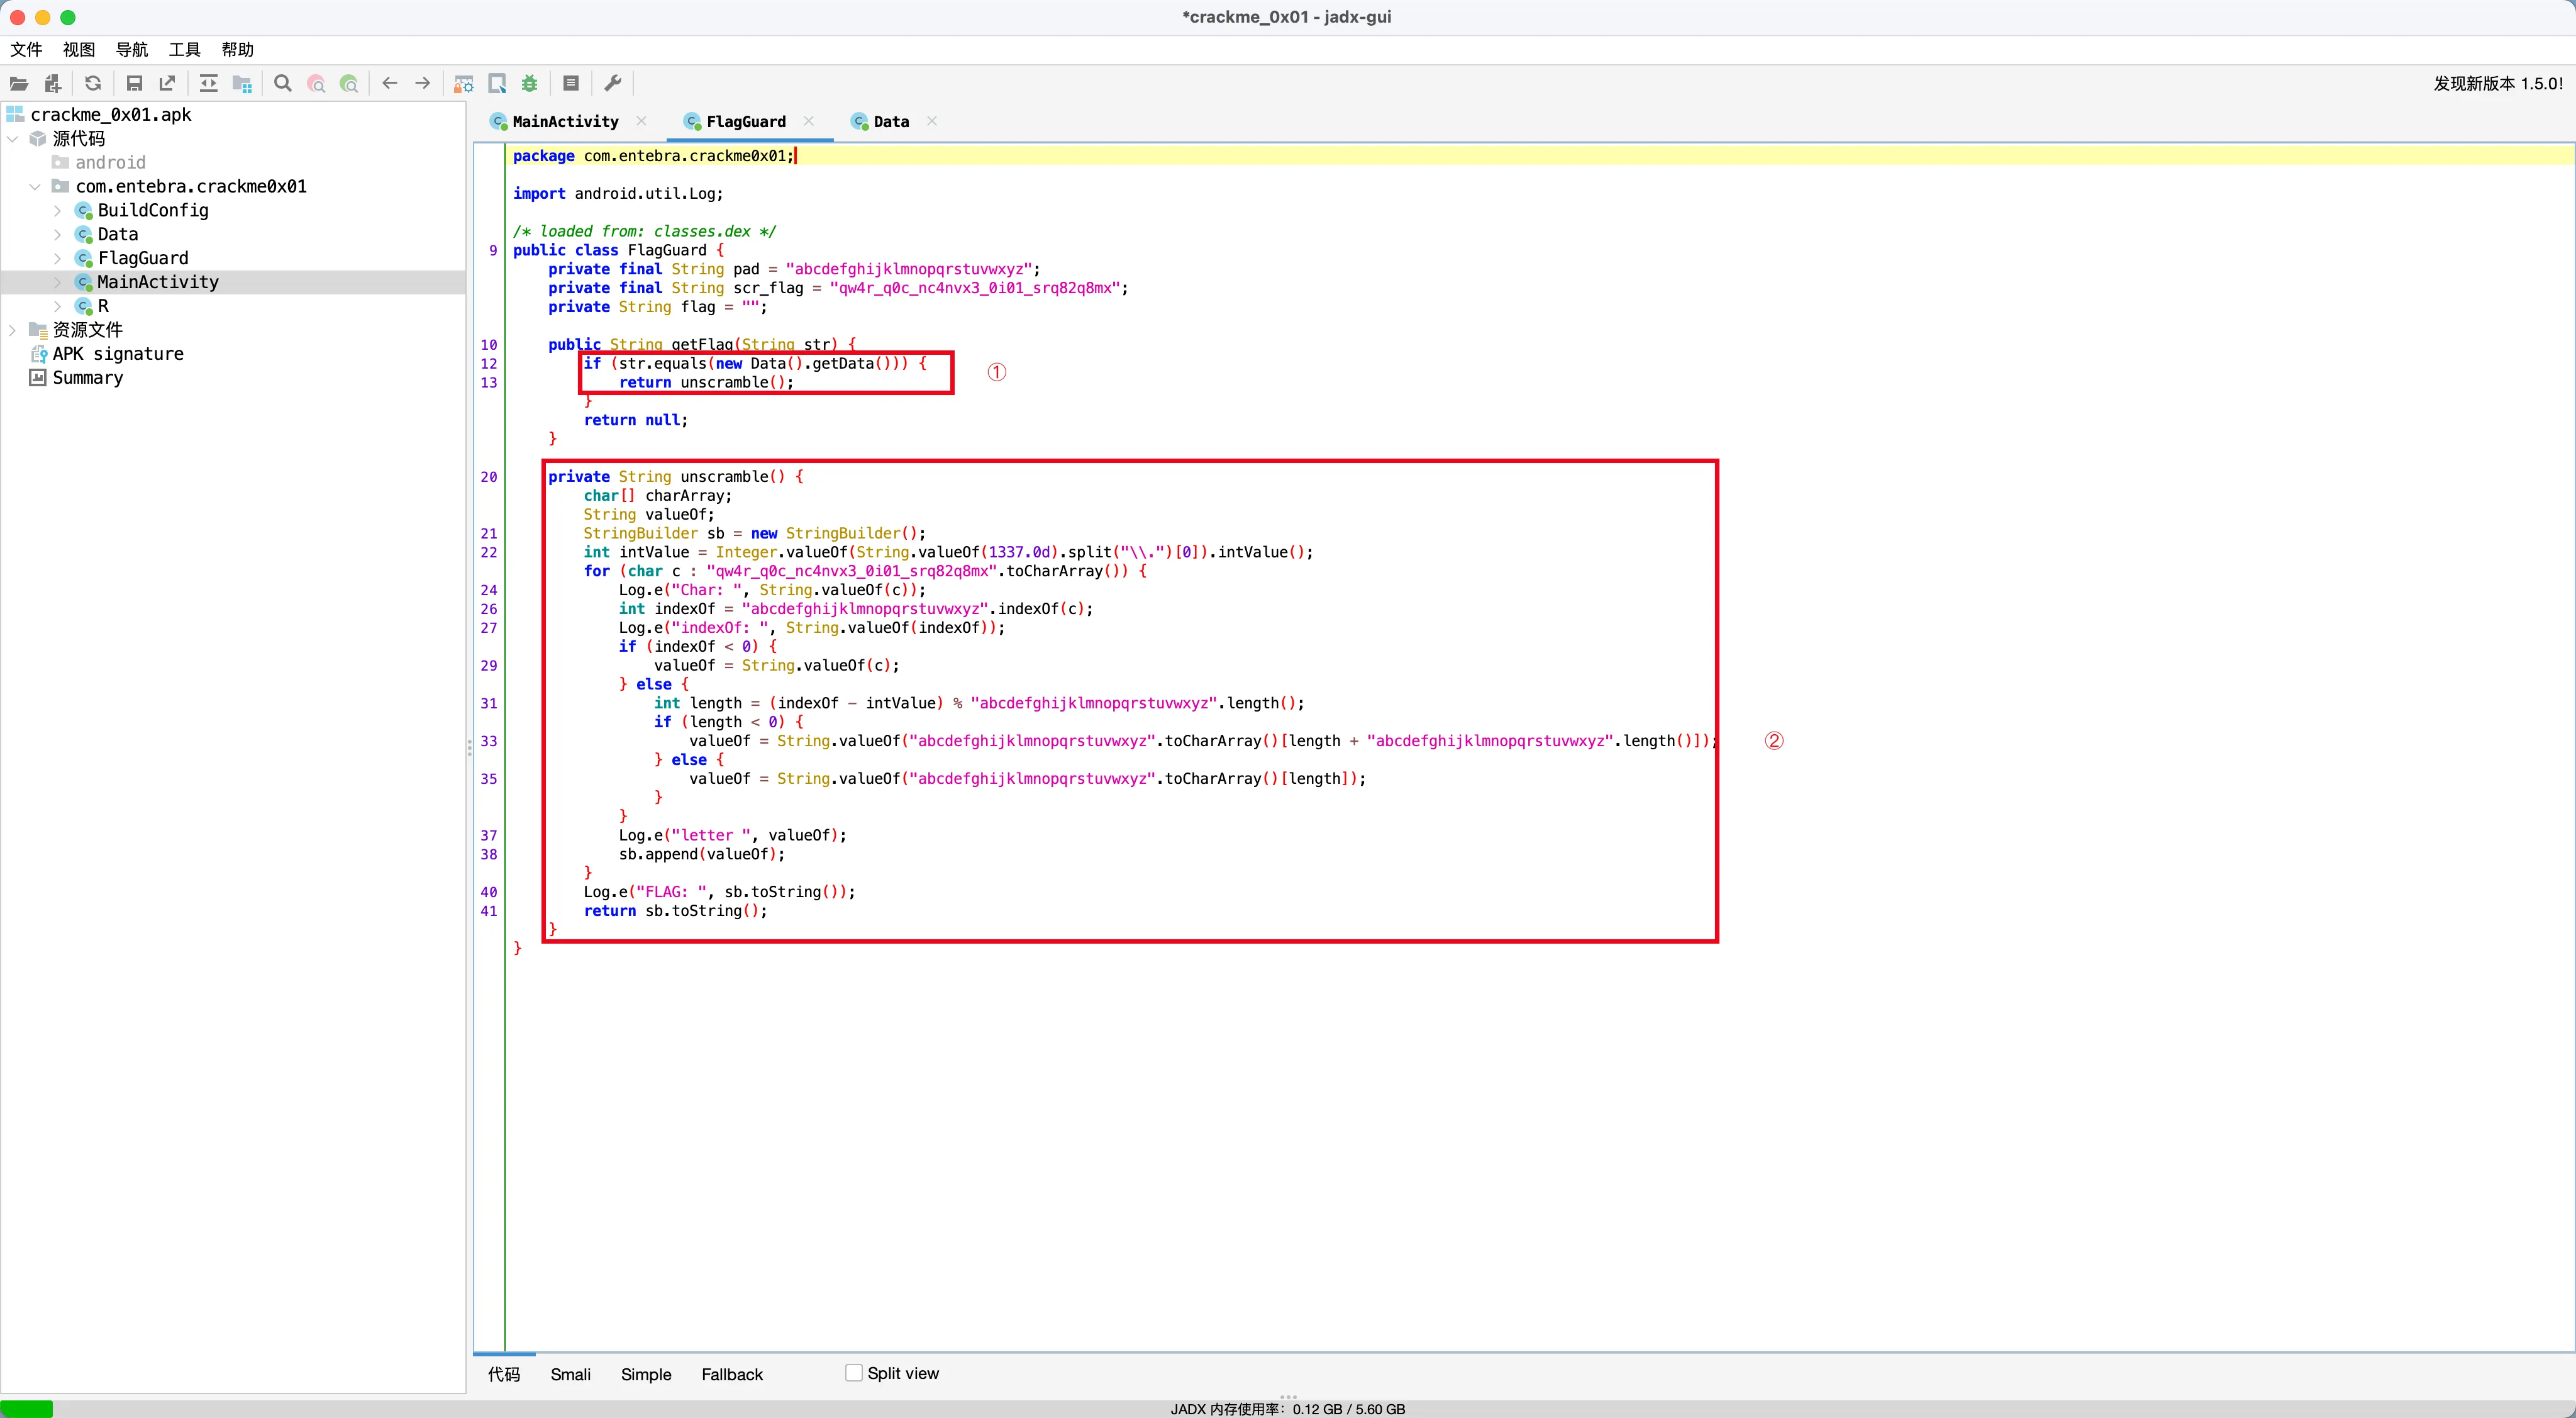Screen dimensions: 2576x1418
Task: Open preferences via wrench icon
Action: pyautogui.click(x=613, y=83)
